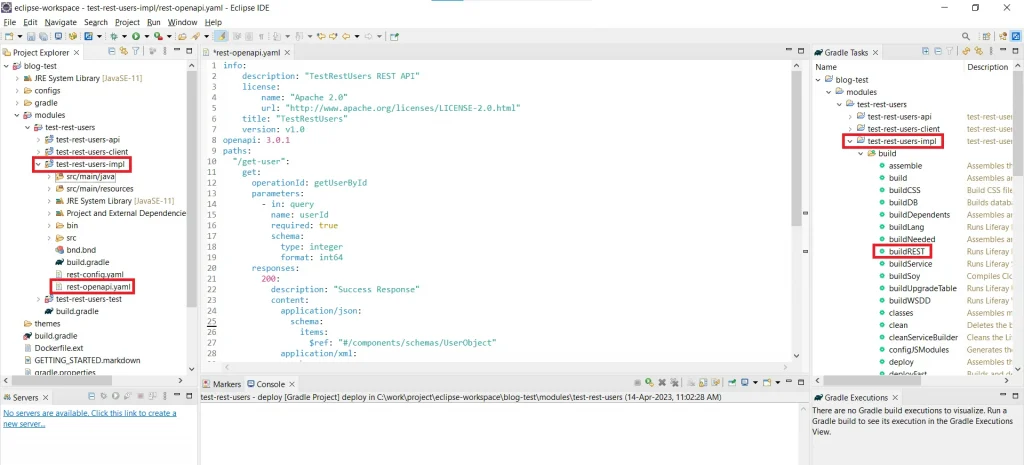Collapse the test-rest-users-impl project node in Project Explorer
Screen dimensions: 1024x465
click(x=39, y=164)
